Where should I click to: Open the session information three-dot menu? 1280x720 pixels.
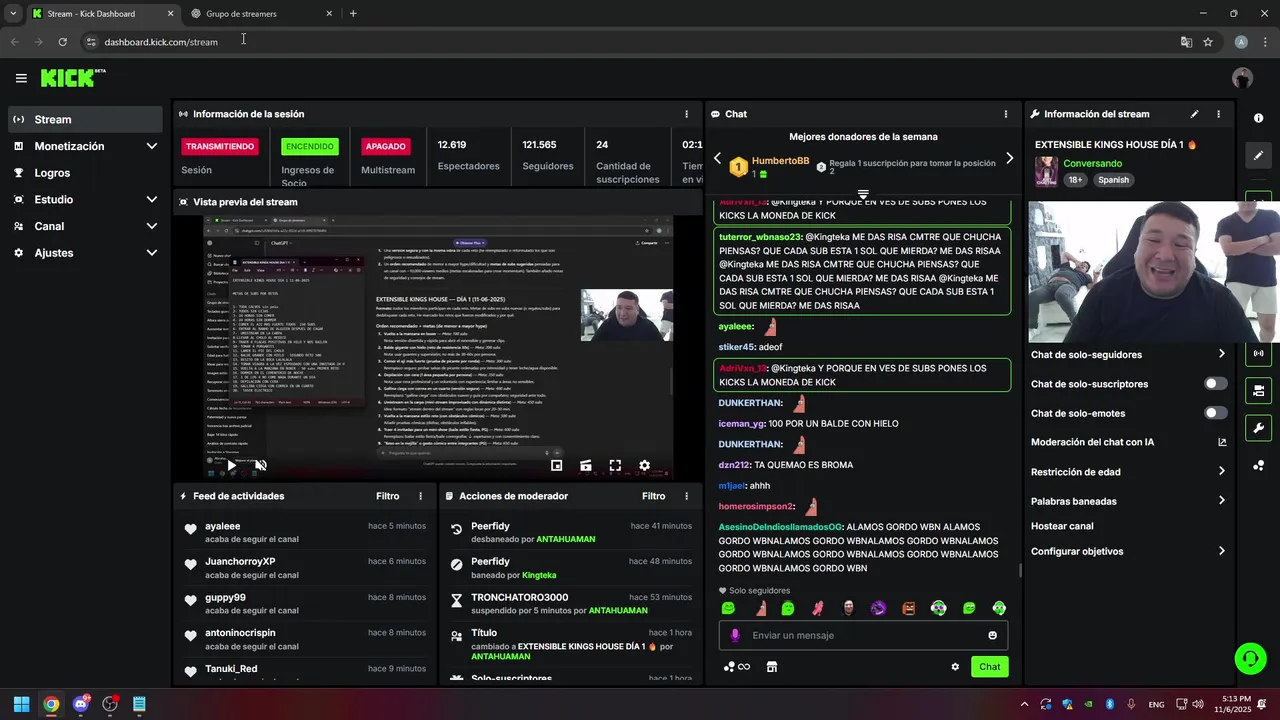[686, 114]
